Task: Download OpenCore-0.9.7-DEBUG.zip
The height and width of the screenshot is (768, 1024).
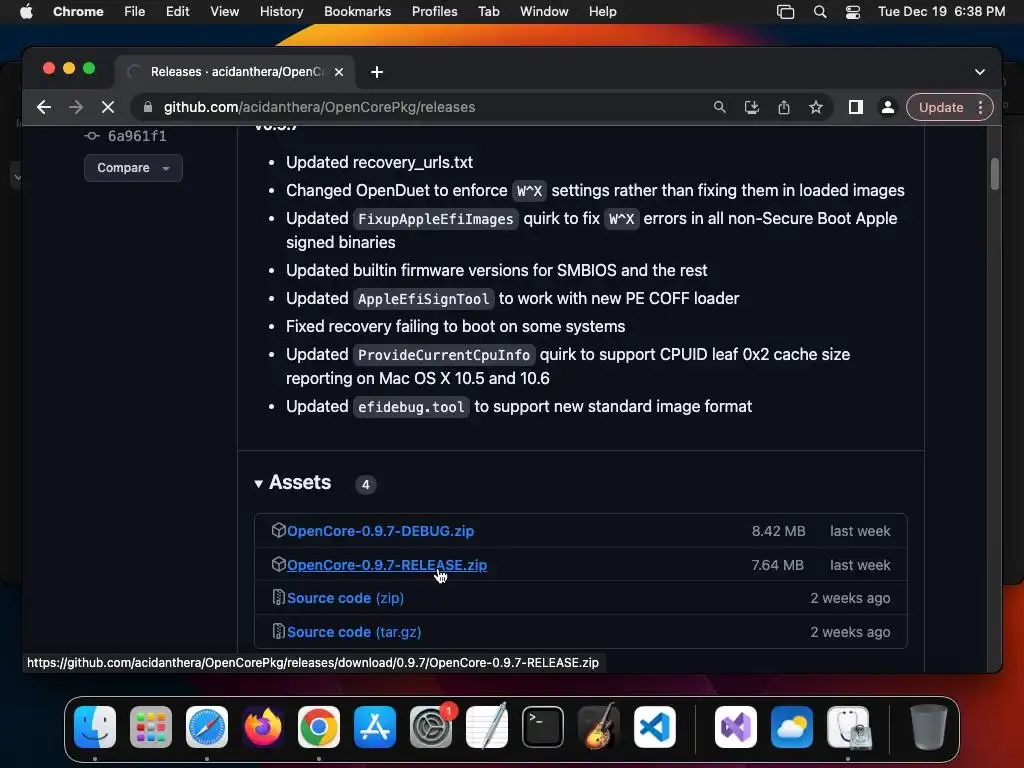Action: pos(380,531)
